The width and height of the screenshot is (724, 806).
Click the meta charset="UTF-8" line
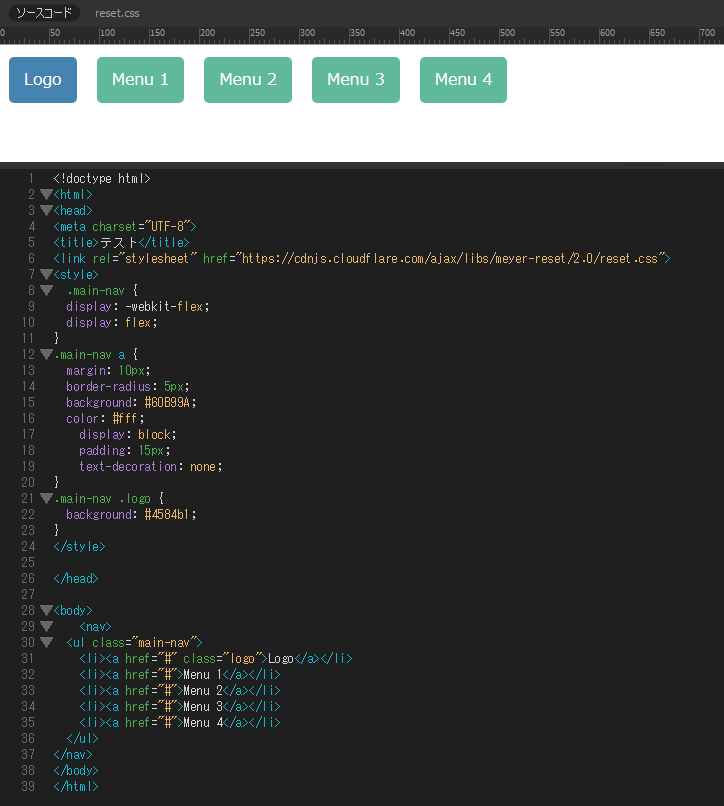125,226
